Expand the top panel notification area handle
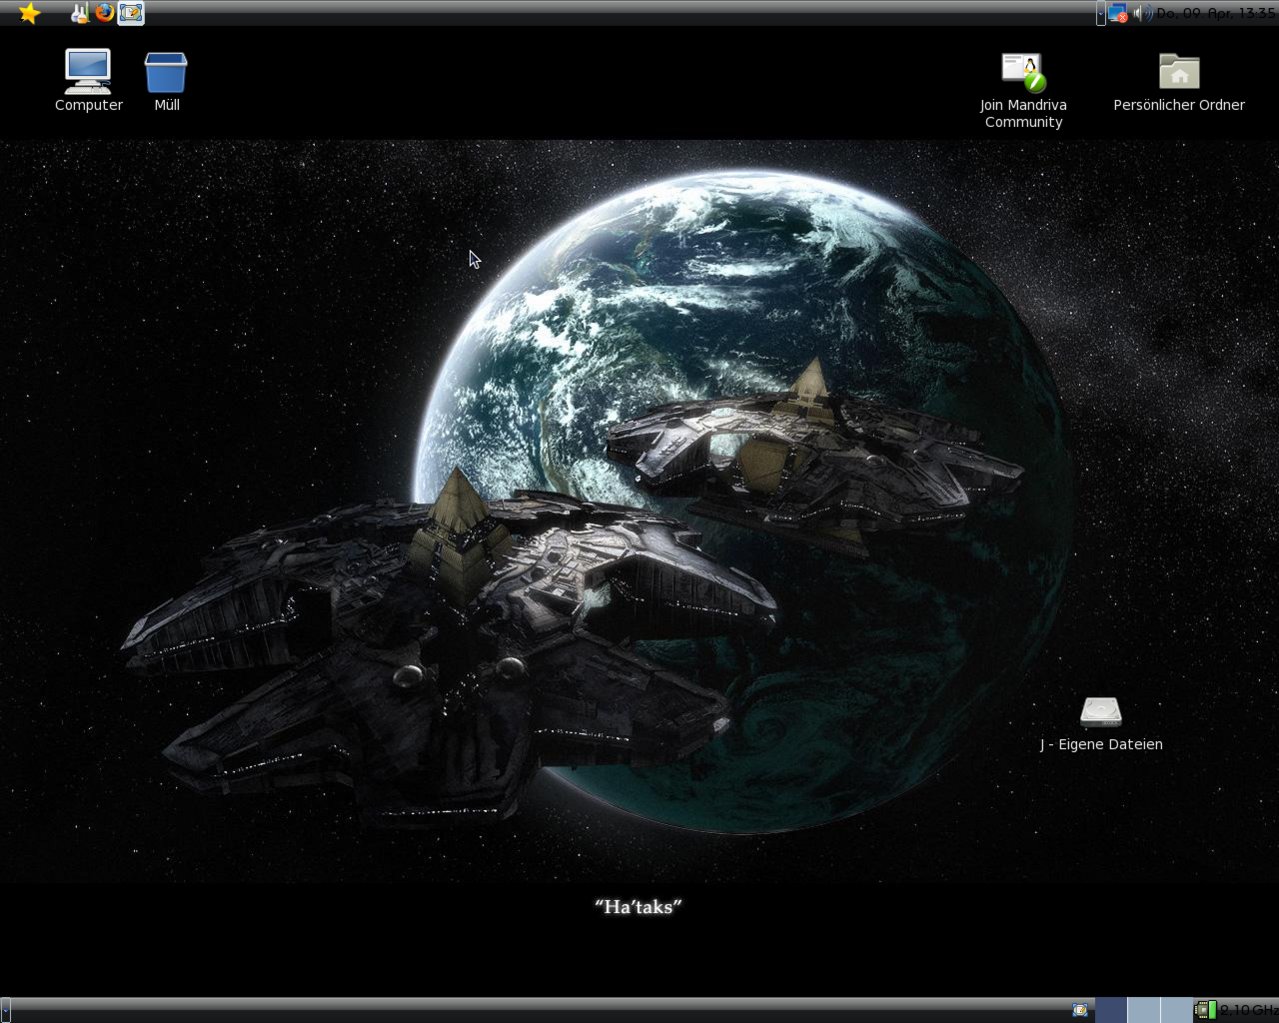Viewport: 1279px width, 1023px height. pos(1100,13)
